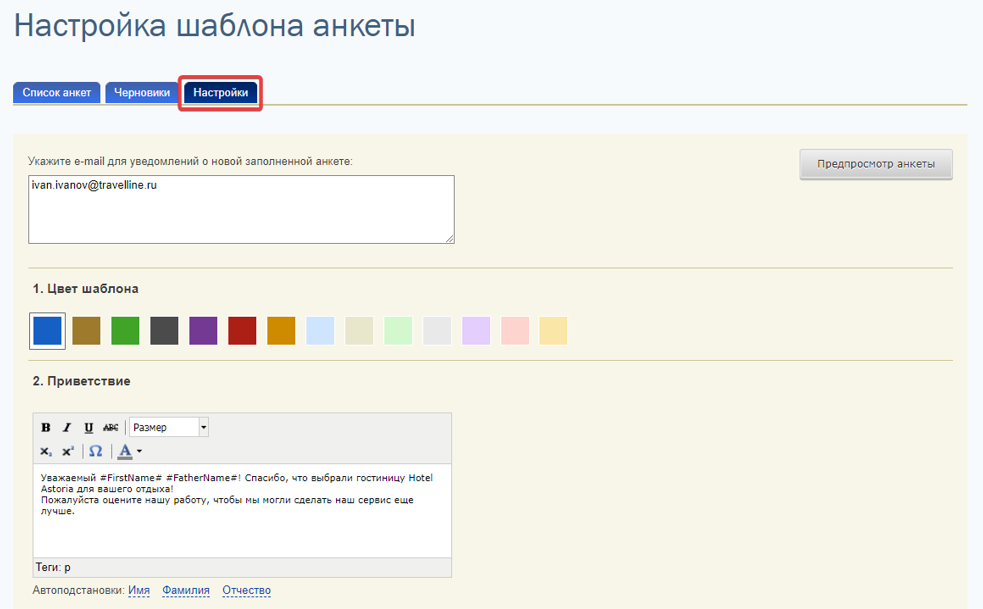Screen dimensions: 983x609
Task: Switch to the Черновики tab
Action: pyautogui.click(x=142, y=93)
